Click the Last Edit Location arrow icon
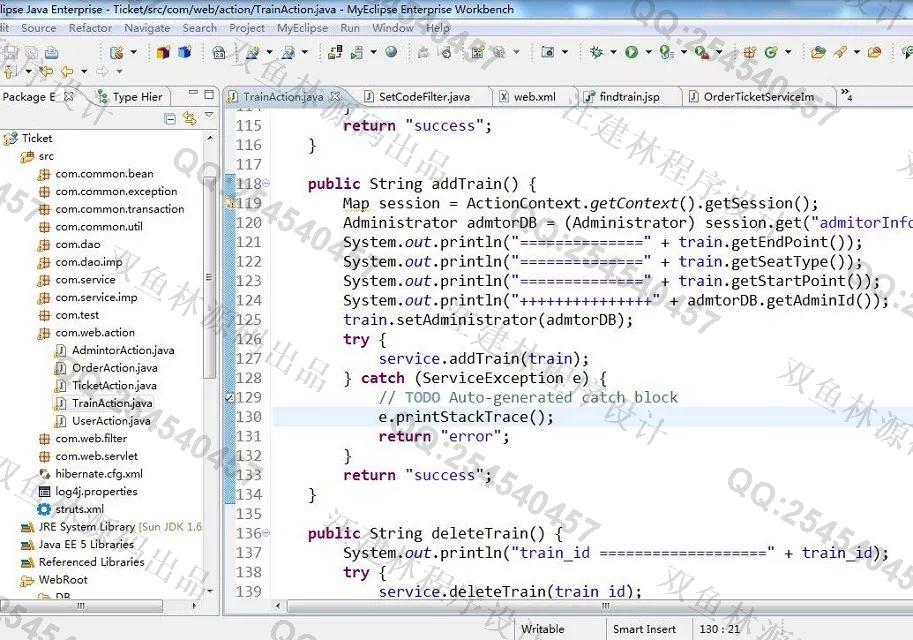This screenshot has width=913, height=640. pyautogui.click(x=46, y=72)
